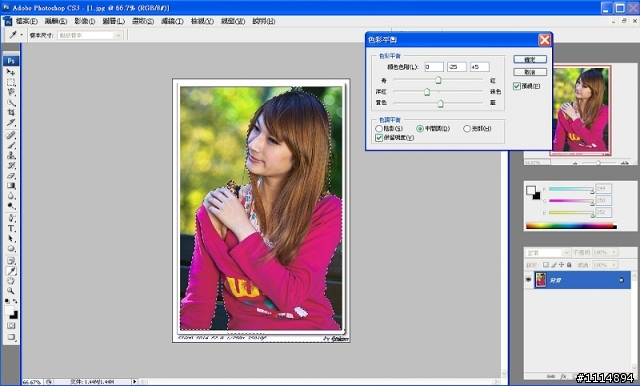
Task: Open the status bar info arrow
Action: 135,382
